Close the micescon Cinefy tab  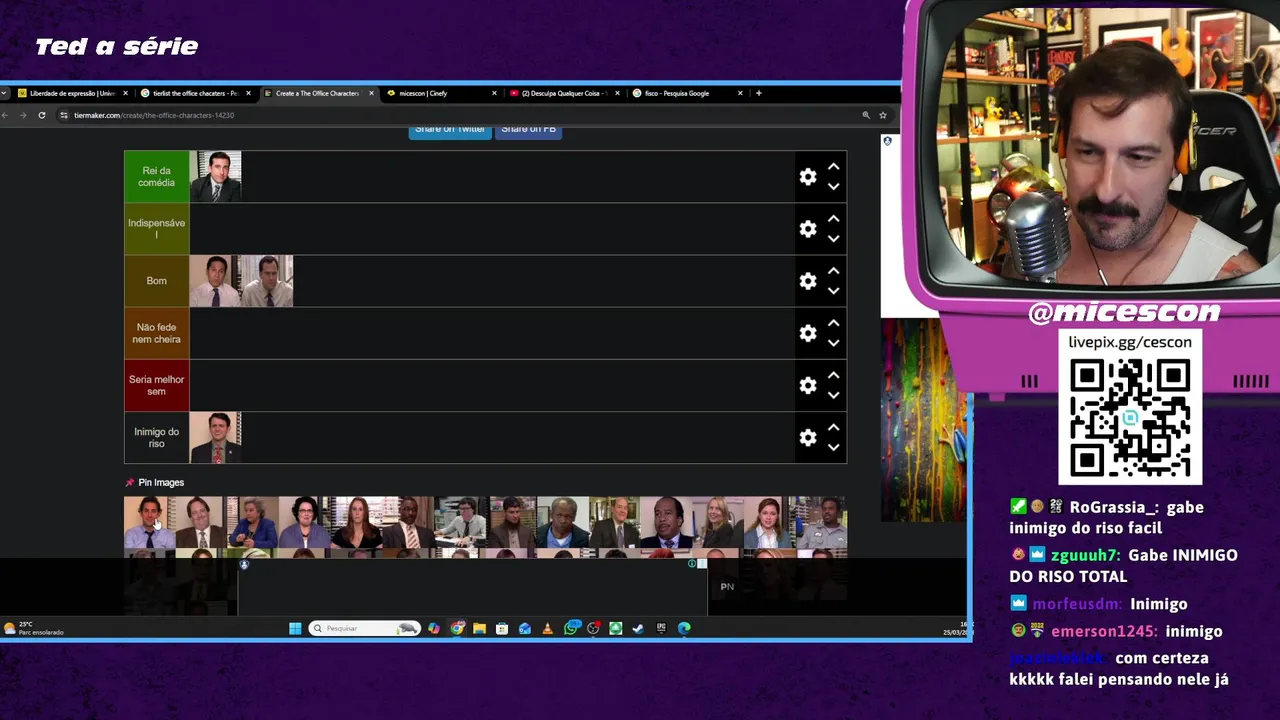[x=494, y=93]
